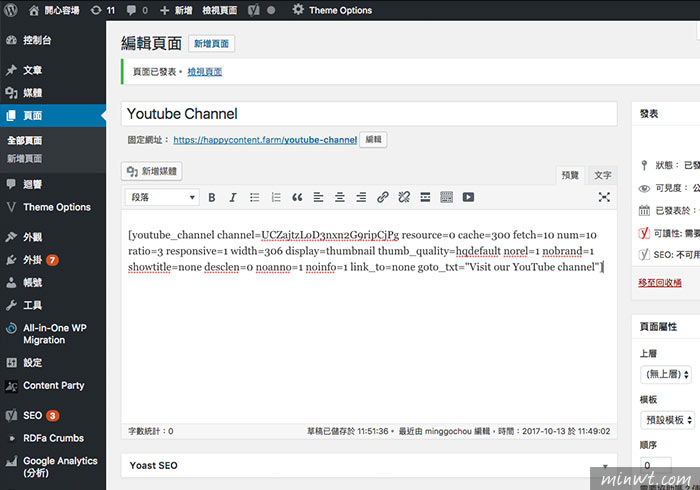Open site home 開心容場 in admin bar
Screen dimensions: 700x490
[x=54, y=10]
